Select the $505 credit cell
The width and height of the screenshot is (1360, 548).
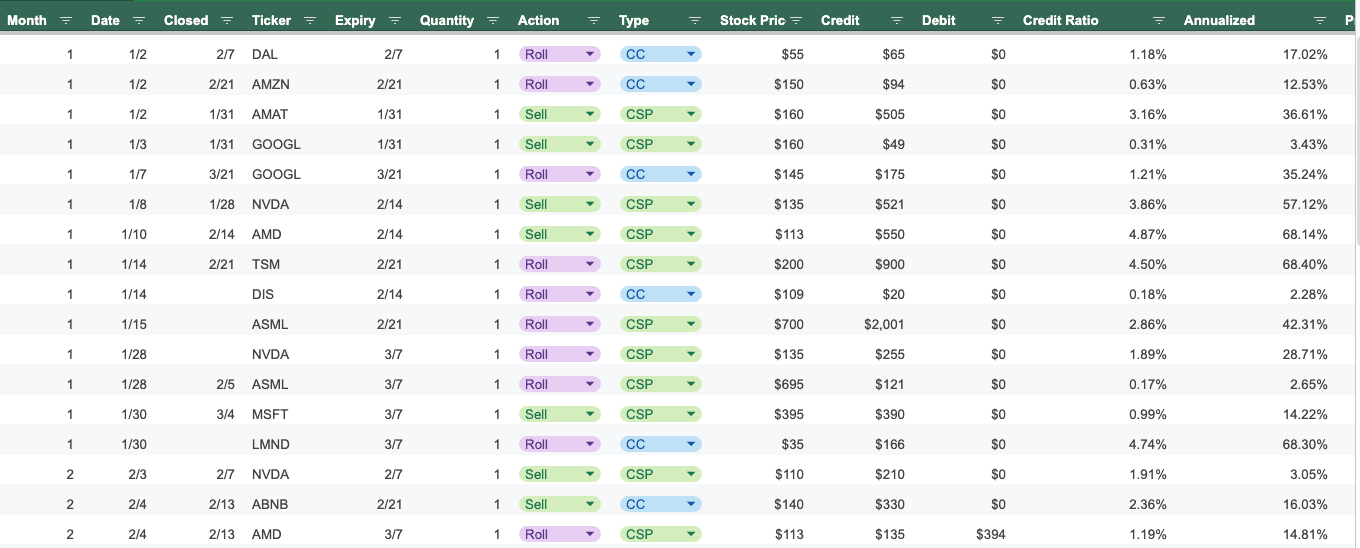[890, 114]
